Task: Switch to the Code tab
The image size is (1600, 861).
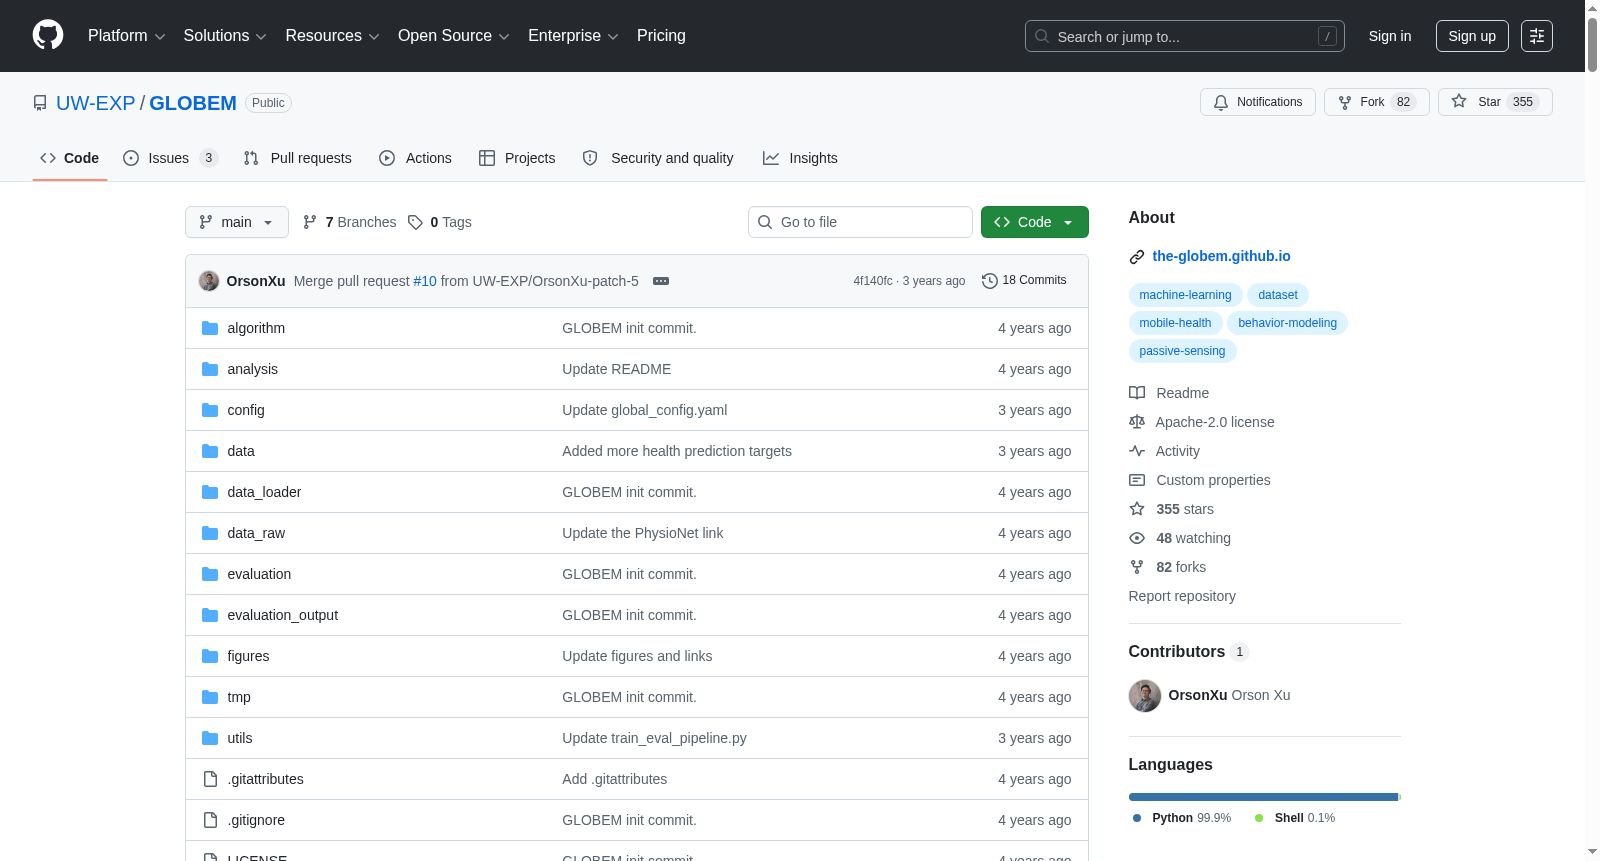Action: 70,158
